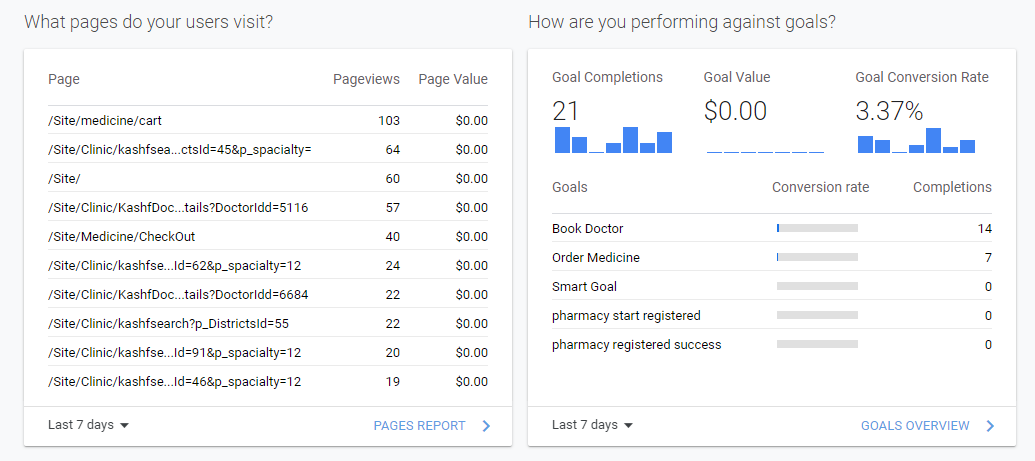Open the PAGES REPORT link
Screen dimensions: 1035x461
pyautogui.click(x=419, y=426)
